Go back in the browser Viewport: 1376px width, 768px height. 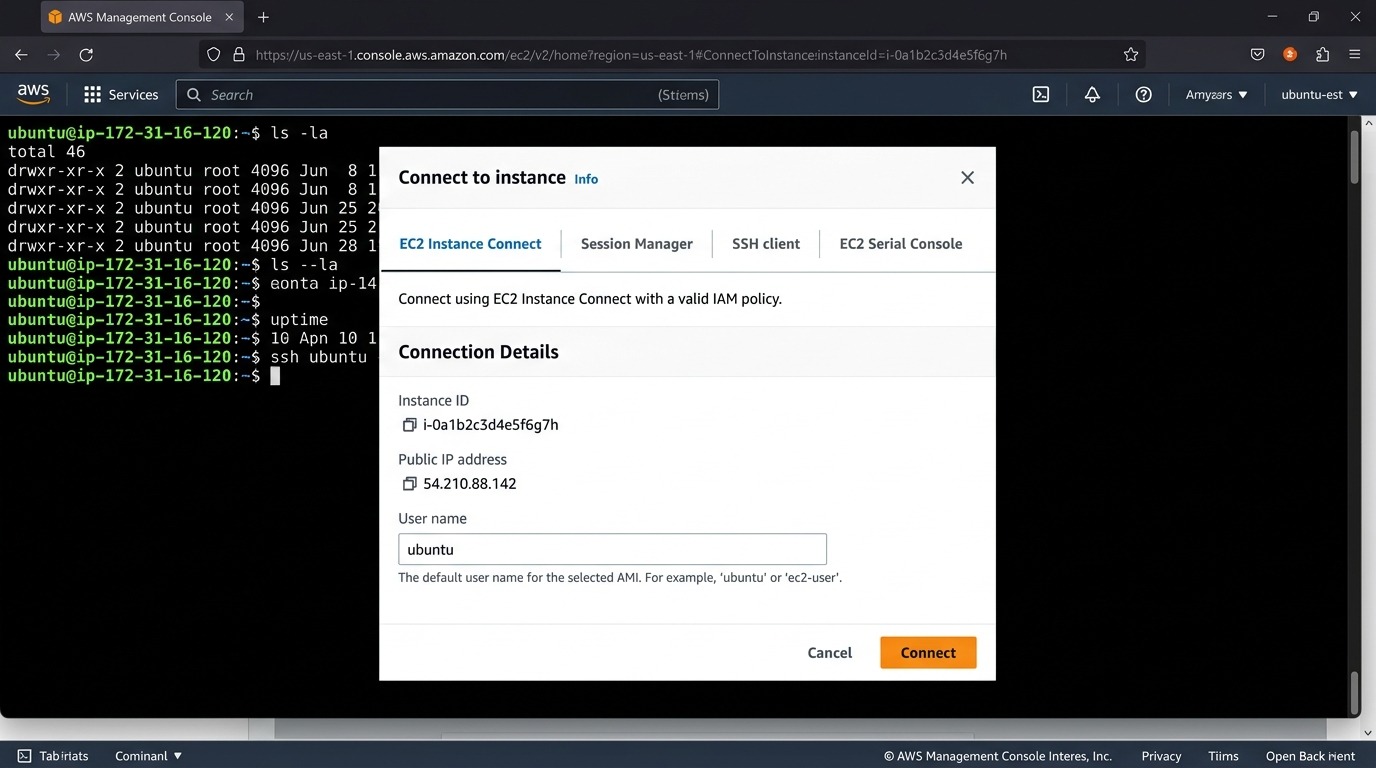coord(21,55)
